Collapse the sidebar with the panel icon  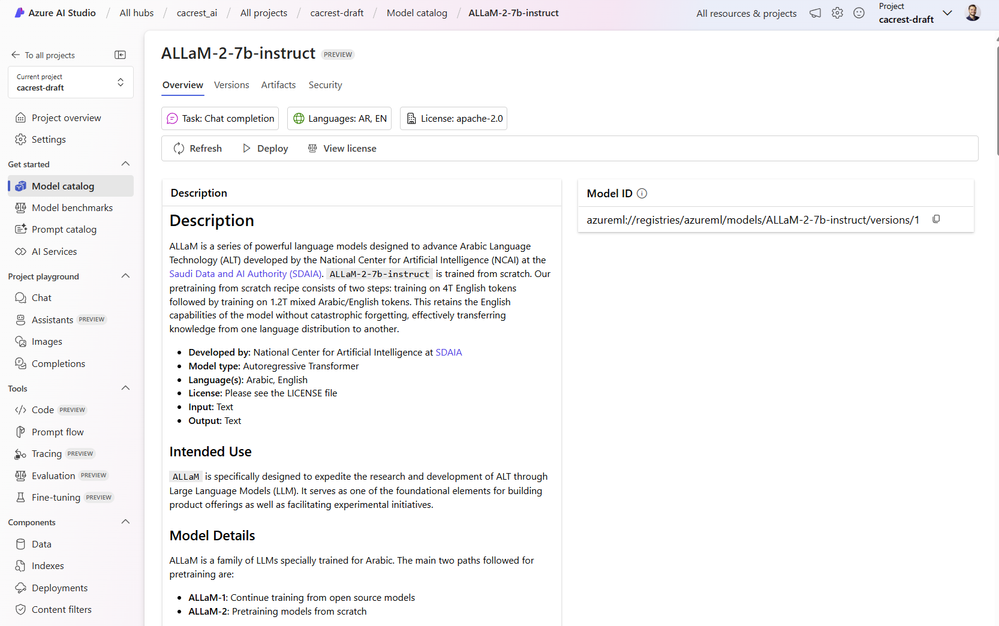click(120, 55)
